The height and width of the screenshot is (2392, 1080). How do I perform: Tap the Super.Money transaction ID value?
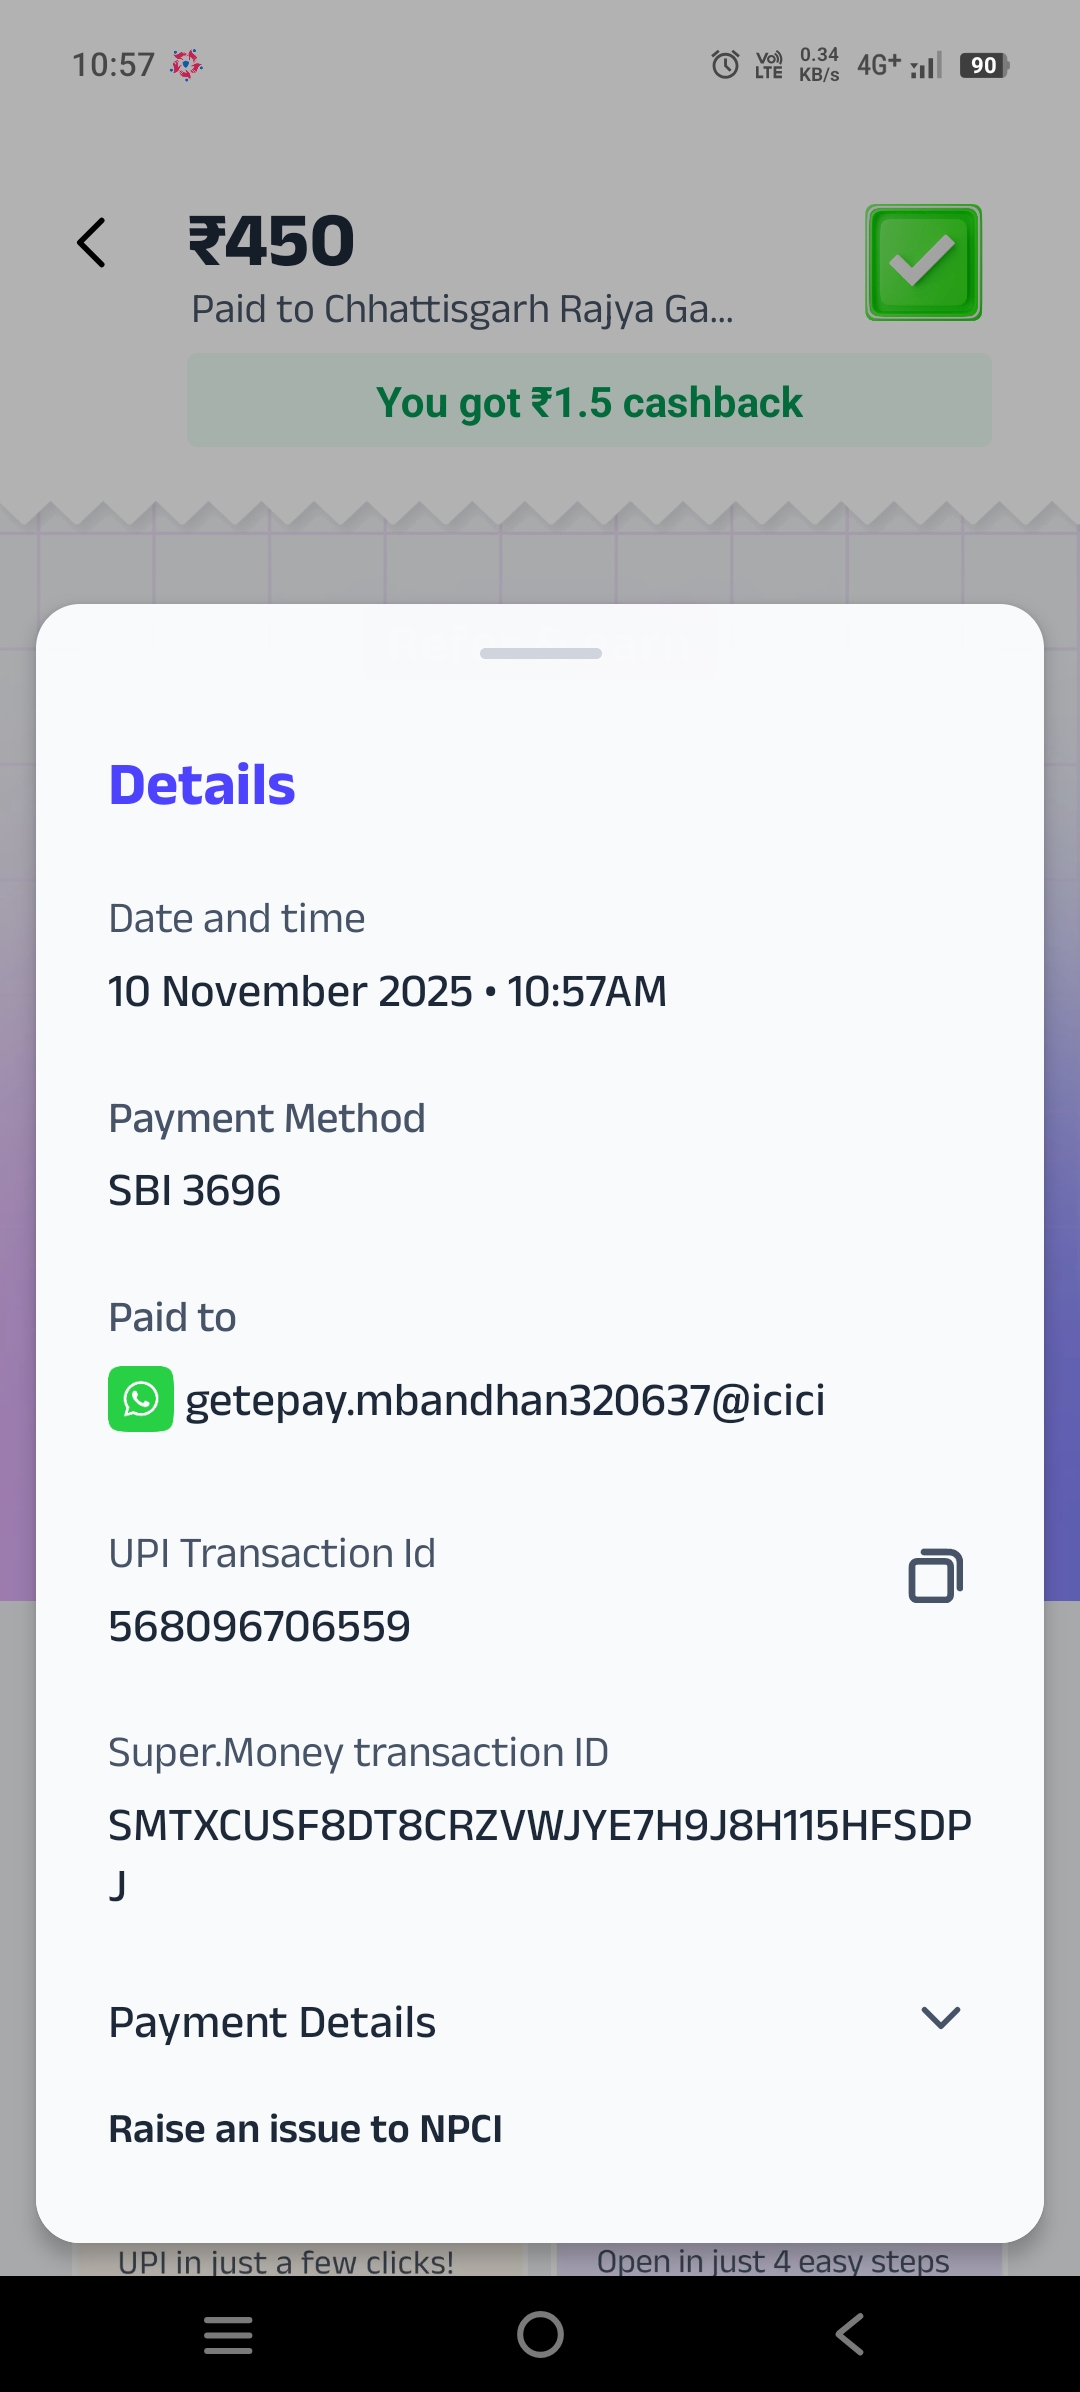539,1826
